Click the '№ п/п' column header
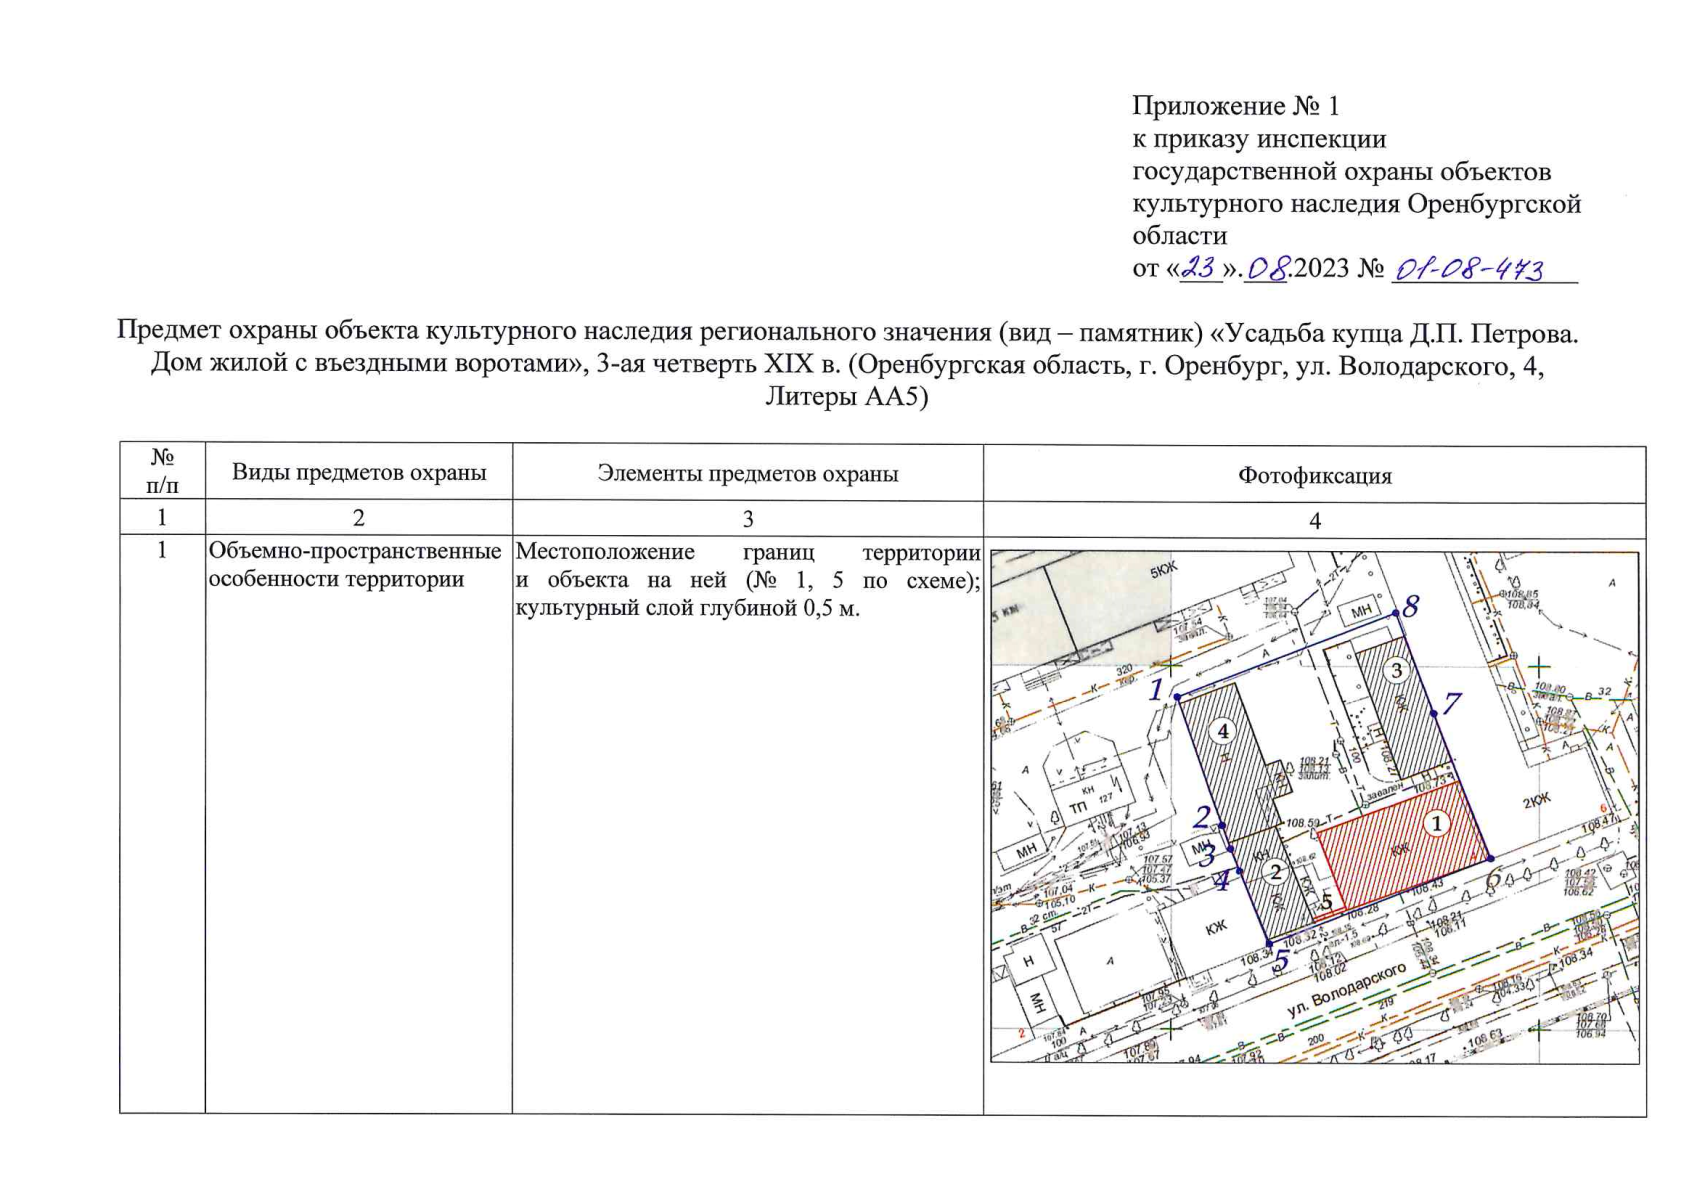This screenshot has height=1200, width=1697. pyautogui.click(x=162, y=472)
